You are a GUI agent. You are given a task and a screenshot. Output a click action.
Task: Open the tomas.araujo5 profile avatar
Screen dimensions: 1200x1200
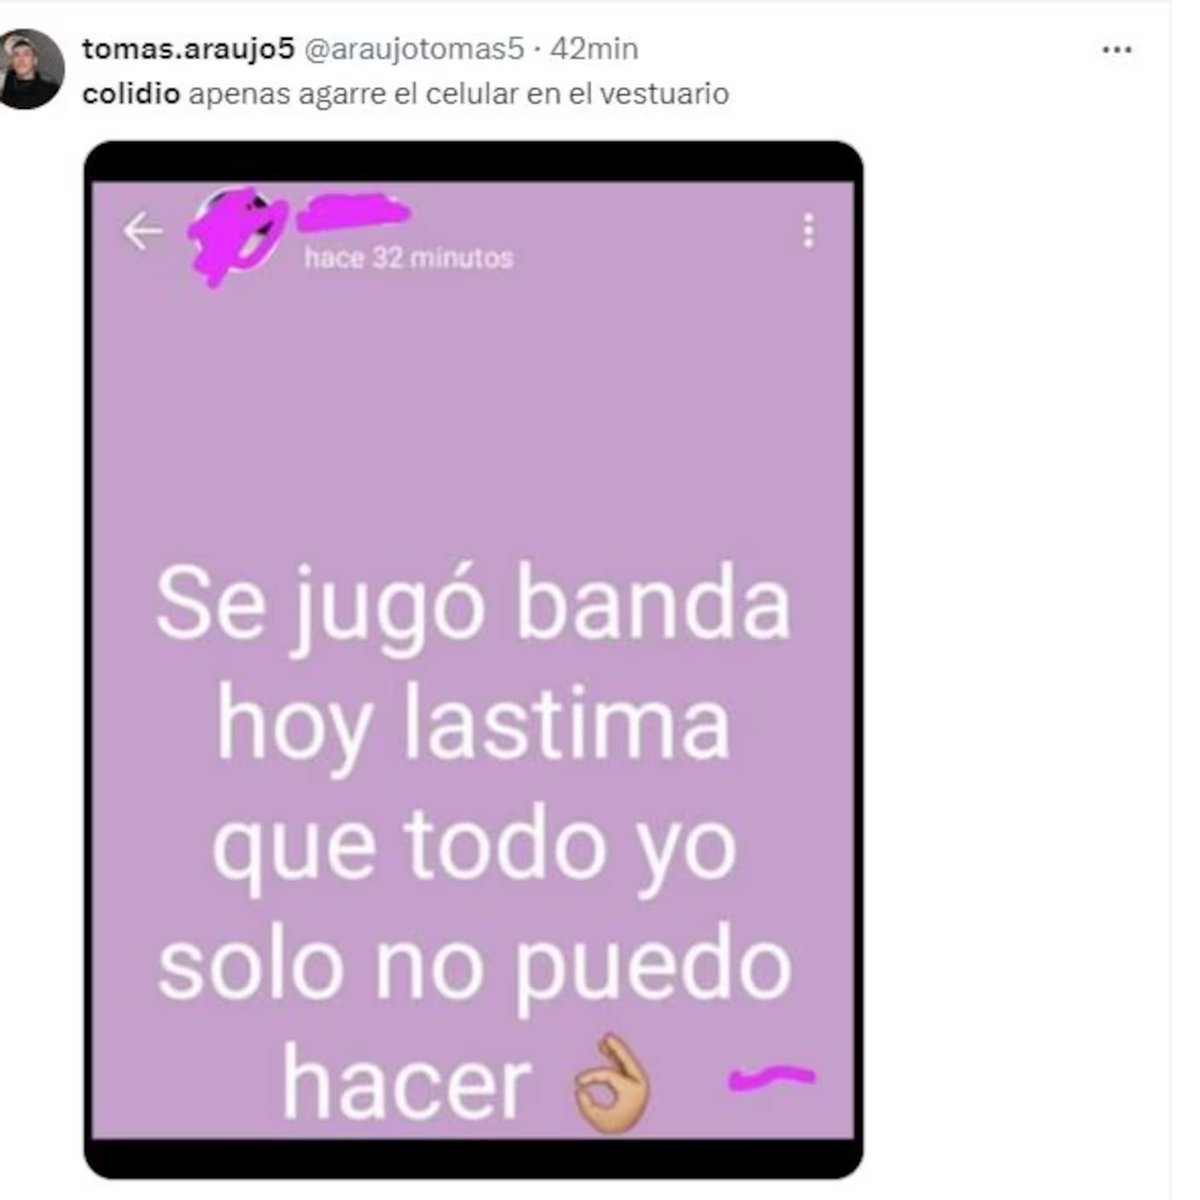coord(30,68)
